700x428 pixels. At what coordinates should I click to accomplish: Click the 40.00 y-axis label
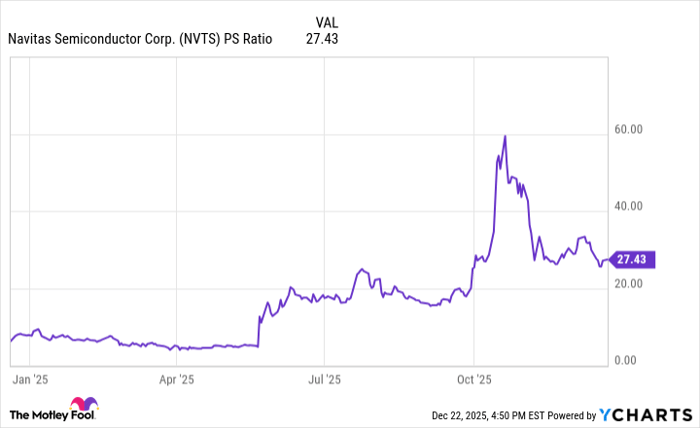click(629, 206)
